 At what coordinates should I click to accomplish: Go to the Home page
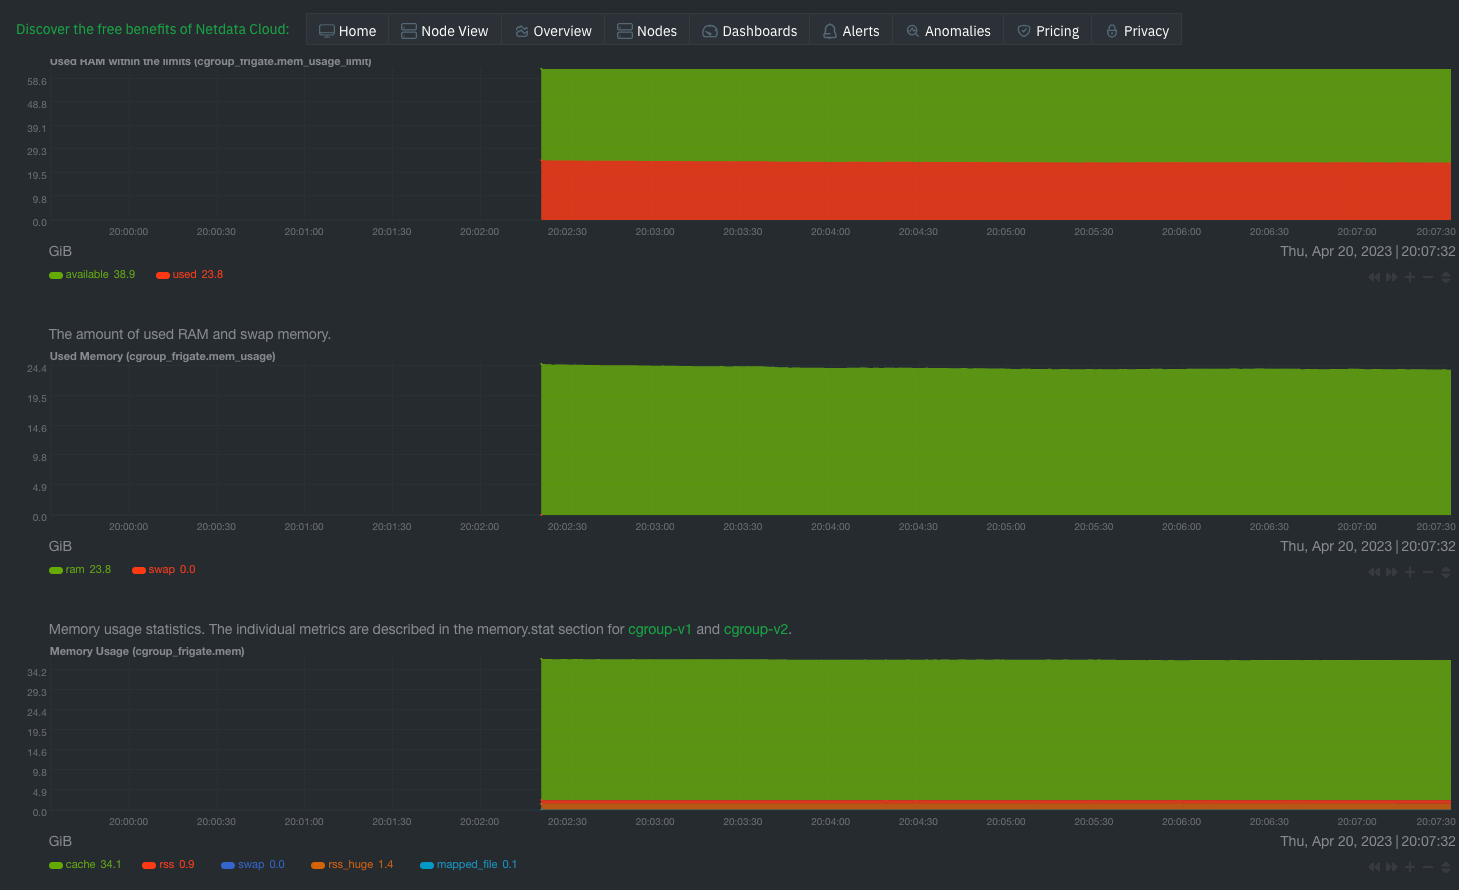pyautogui.click(x=347, y=30)
